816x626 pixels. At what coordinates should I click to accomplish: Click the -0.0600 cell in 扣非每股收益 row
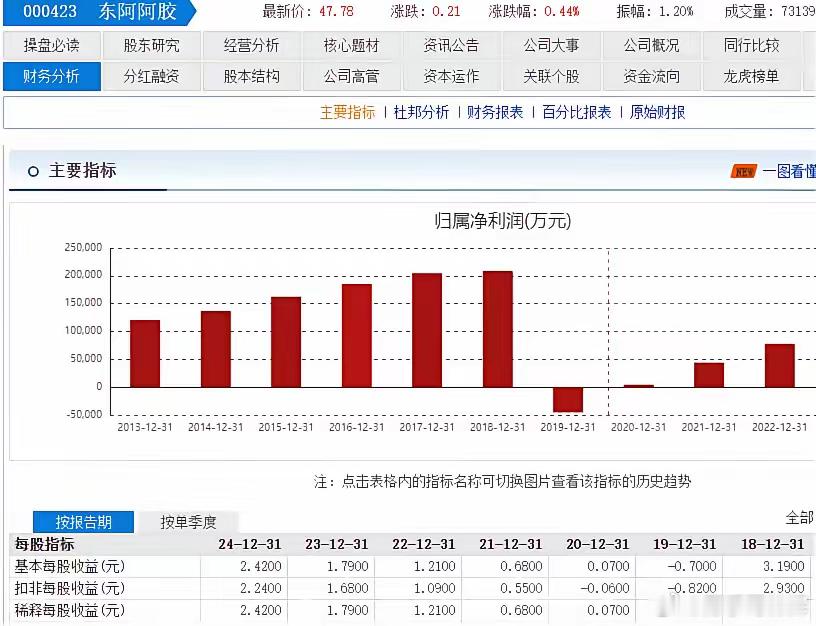click(x=605, y=588)
